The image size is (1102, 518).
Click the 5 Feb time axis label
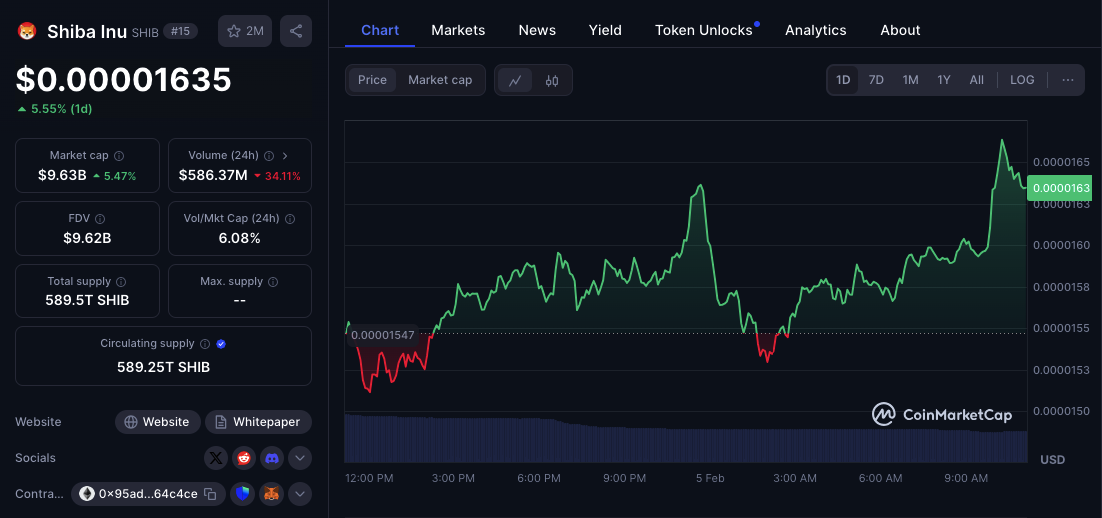(x=710, y=479)
